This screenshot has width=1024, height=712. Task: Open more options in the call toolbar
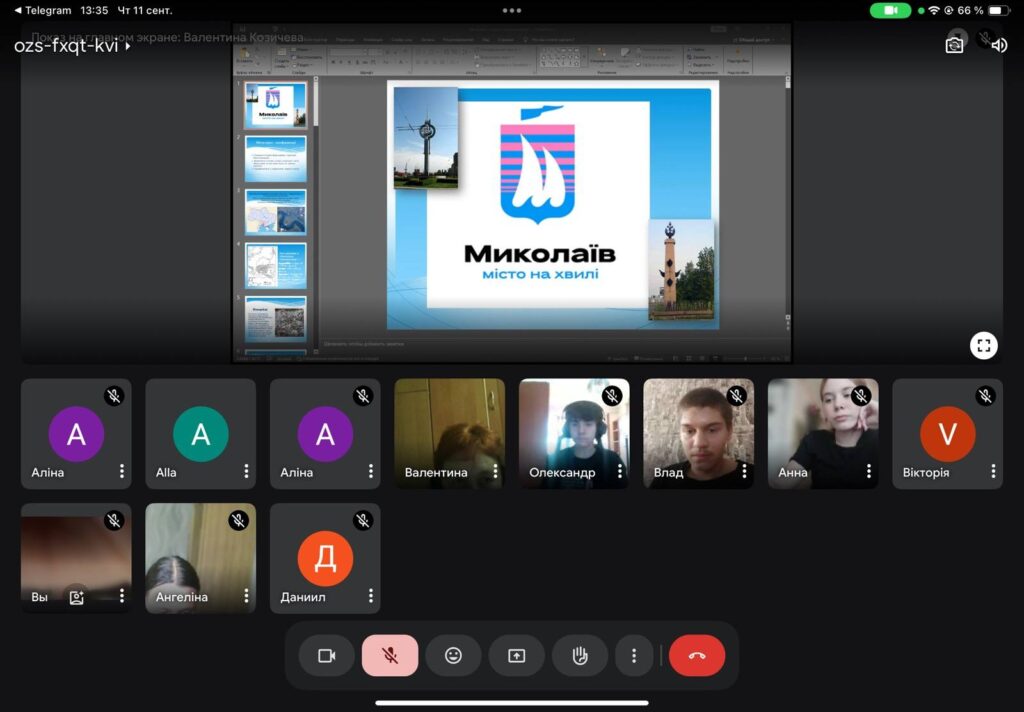tap(633, 655)
